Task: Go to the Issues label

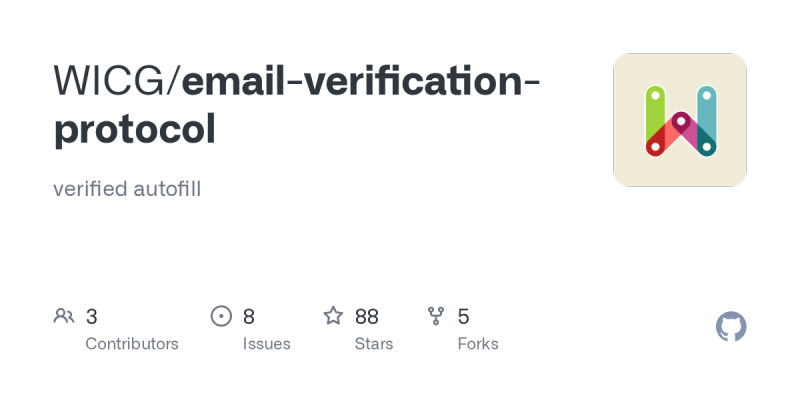Action: pyautogui.click(x=267, y=344)
